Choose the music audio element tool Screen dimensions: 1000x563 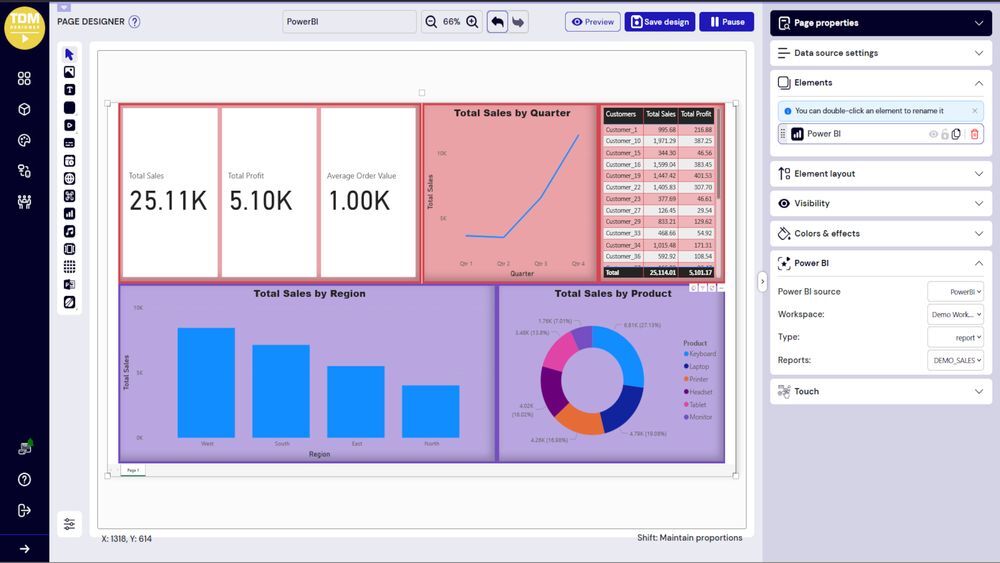pyautogui.click(x=70, y=231)
